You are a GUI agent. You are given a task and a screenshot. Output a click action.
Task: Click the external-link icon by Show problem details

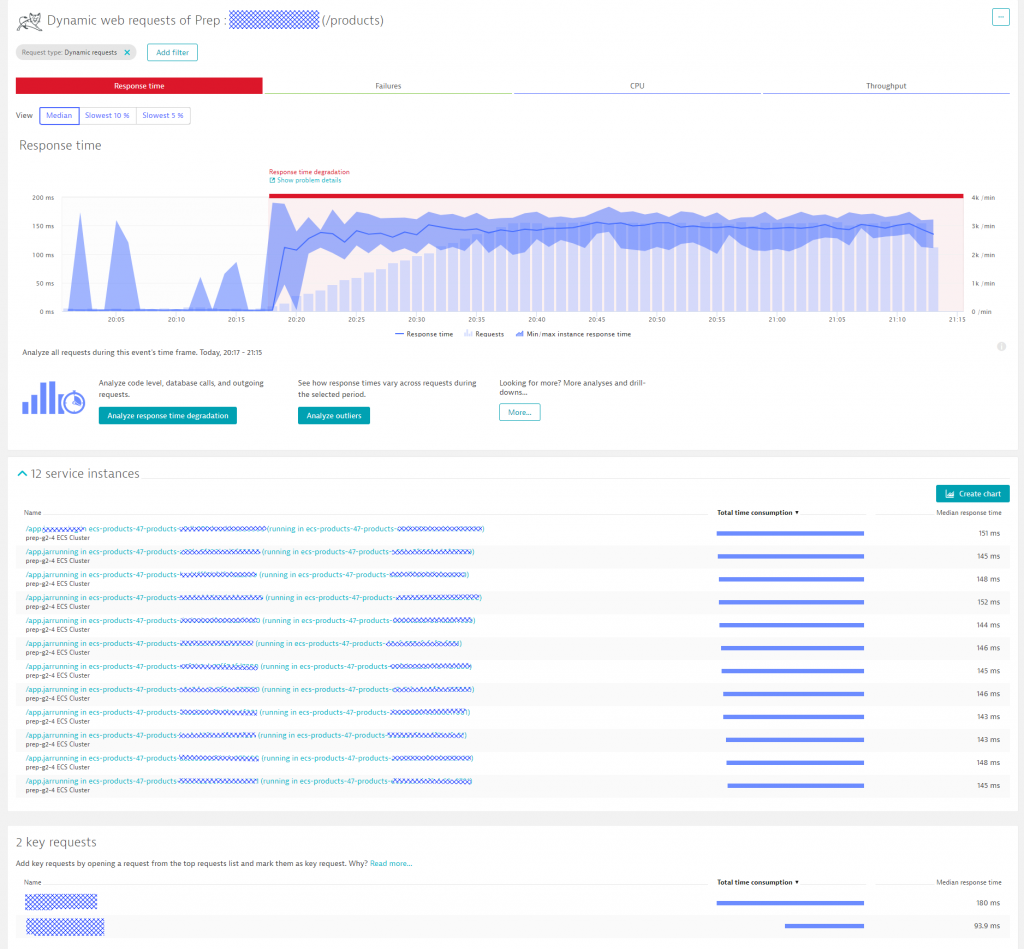coord(272,181)
